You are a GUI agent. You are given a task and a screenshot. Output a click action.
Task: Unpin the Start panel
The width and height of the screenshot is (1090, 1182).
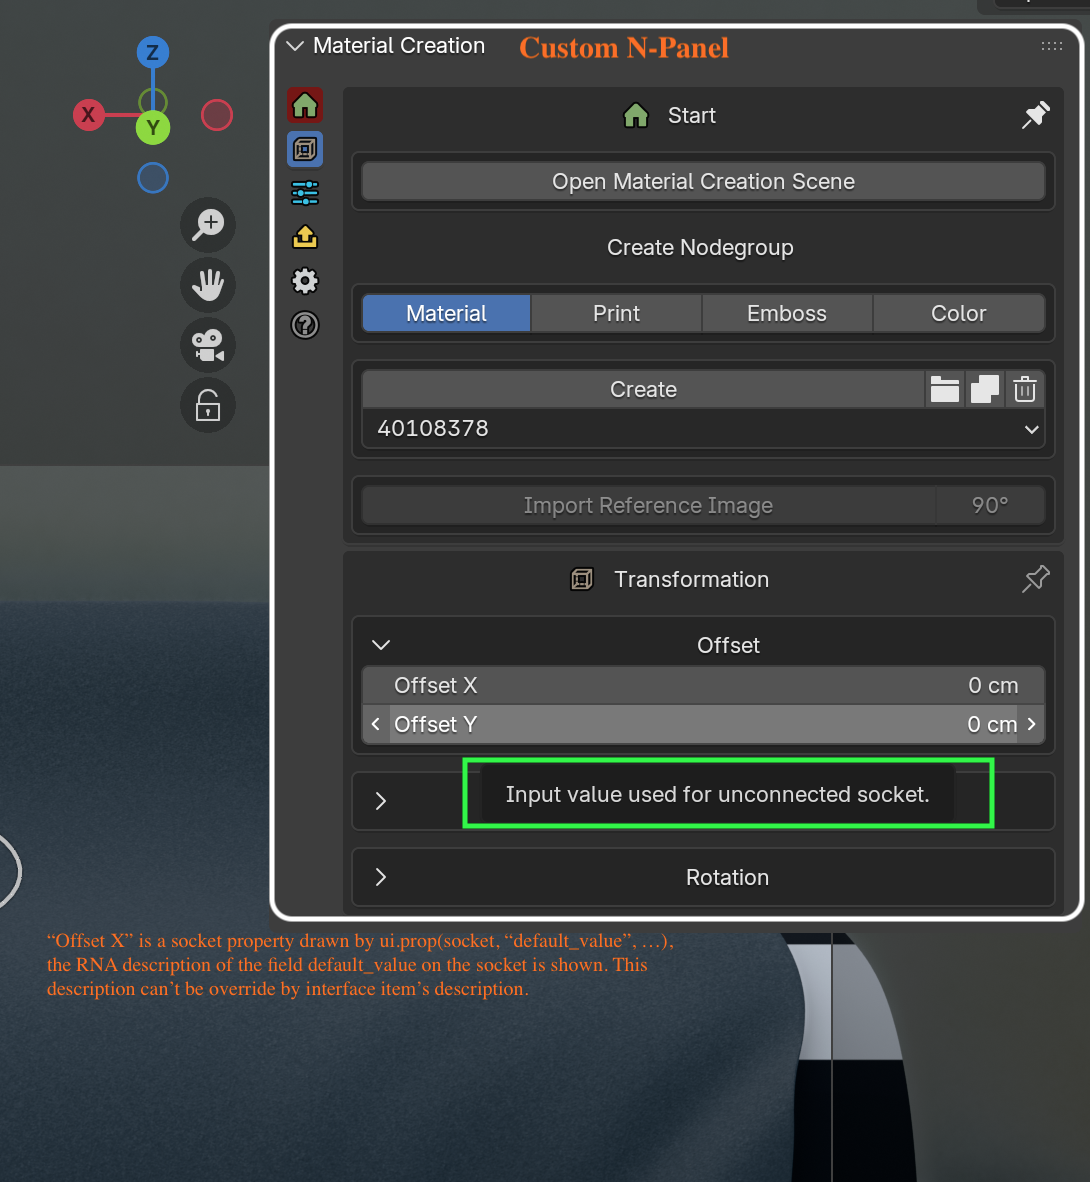(x=1036, y=115)
